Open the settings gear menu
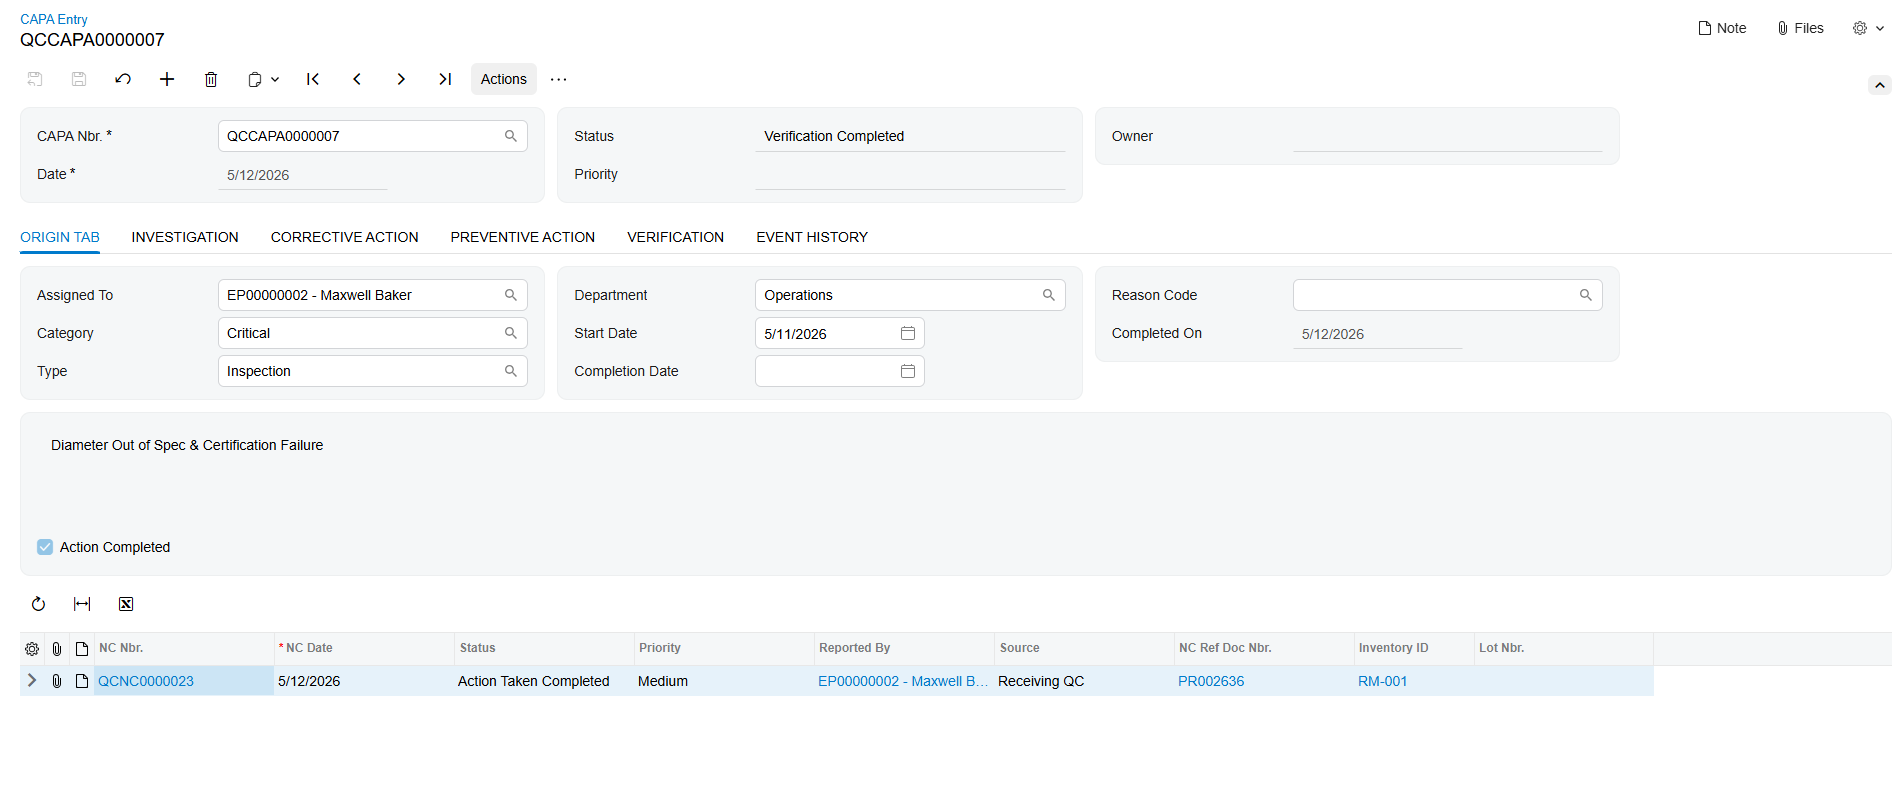Screen dimensions: 1902x805 [1868, 28]
